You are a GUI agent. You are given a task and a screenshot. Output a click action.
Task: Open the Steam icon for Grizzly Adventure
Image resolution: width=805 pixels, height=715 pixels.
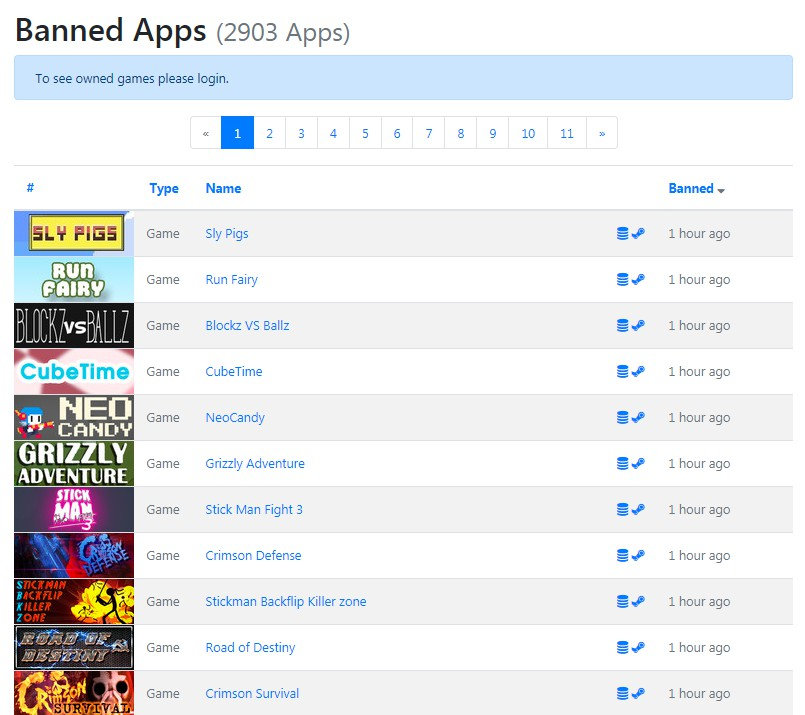click(x=638, y=464)
